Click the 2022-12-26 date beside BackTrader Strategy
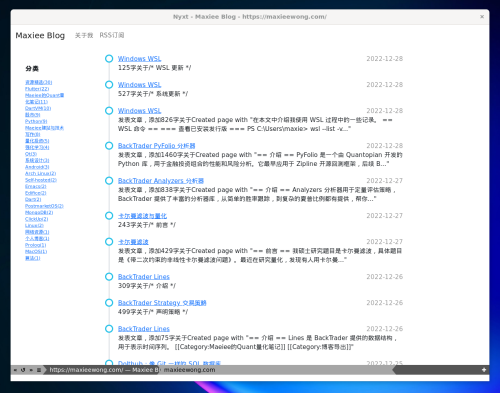The width and height of the screenshot is (500, 393). tap(385, 303)
